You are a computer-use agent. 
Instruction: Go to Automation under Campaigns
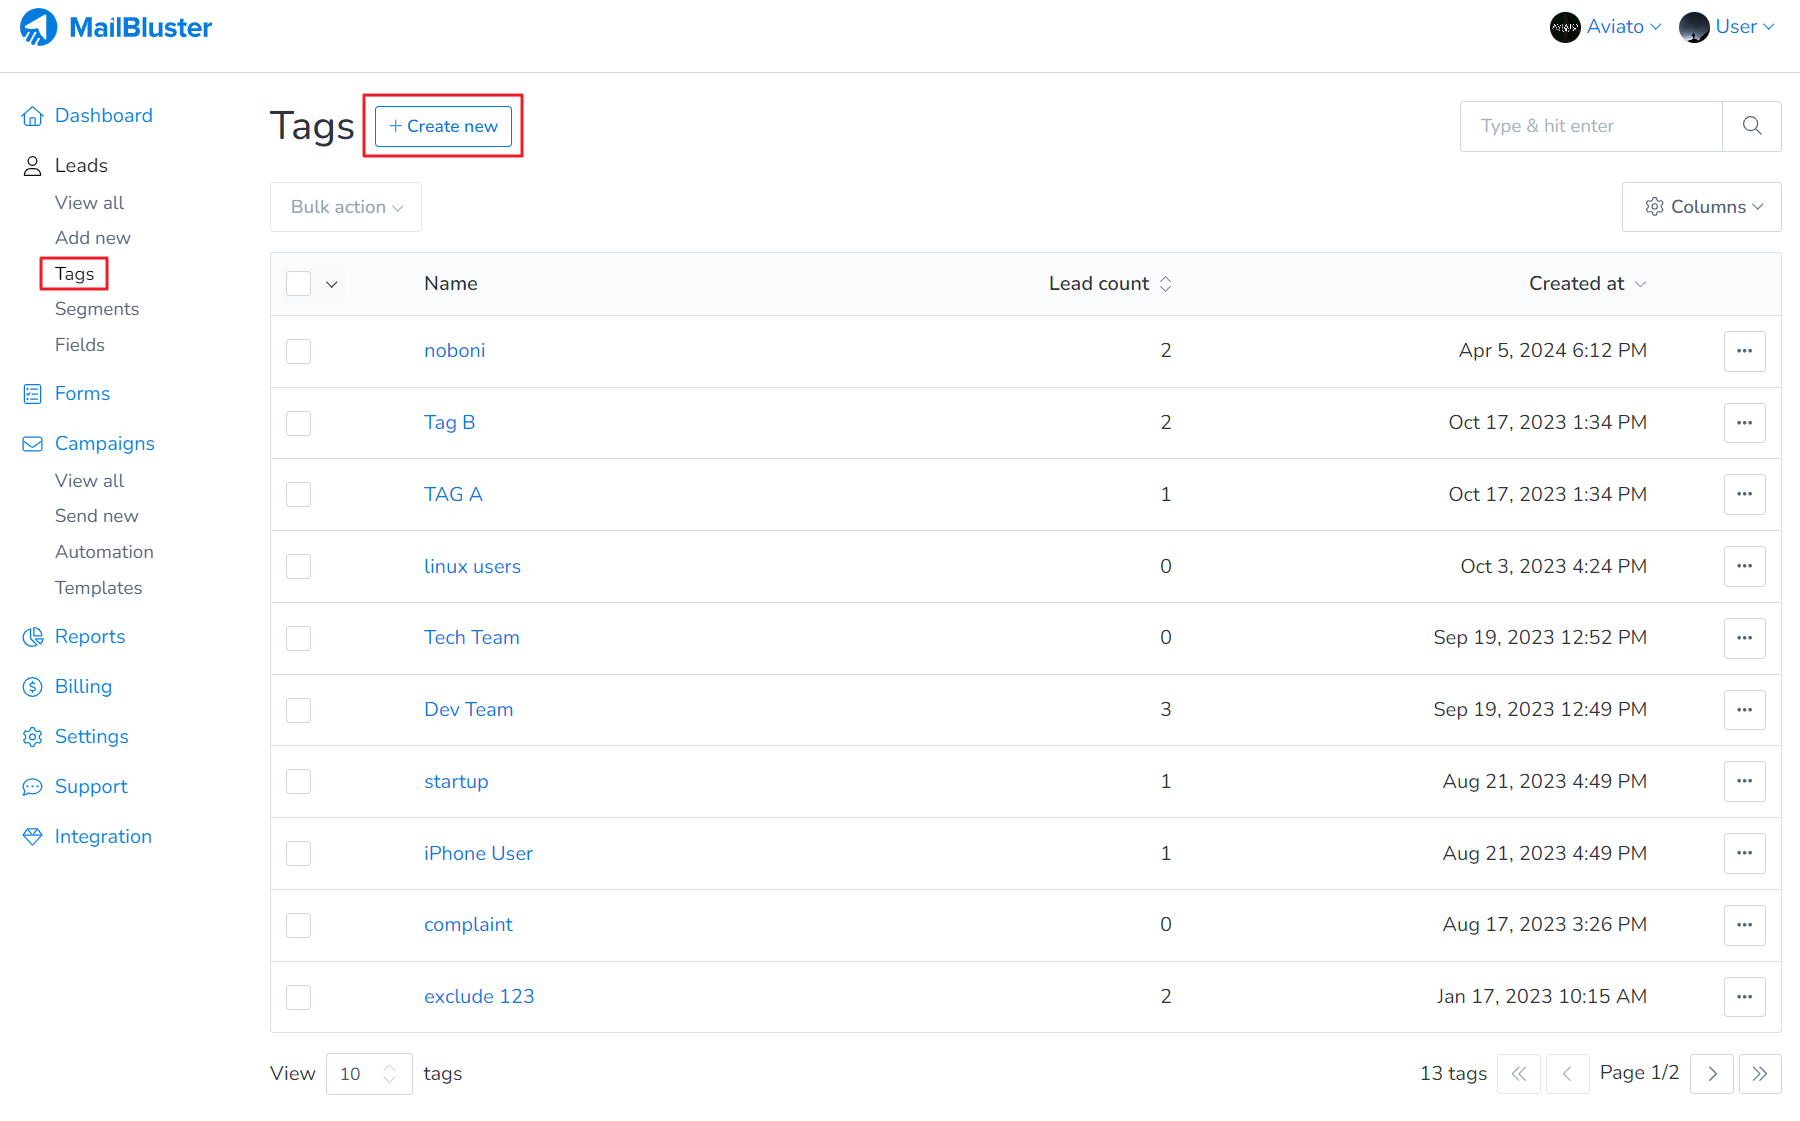tap(104, 552)
